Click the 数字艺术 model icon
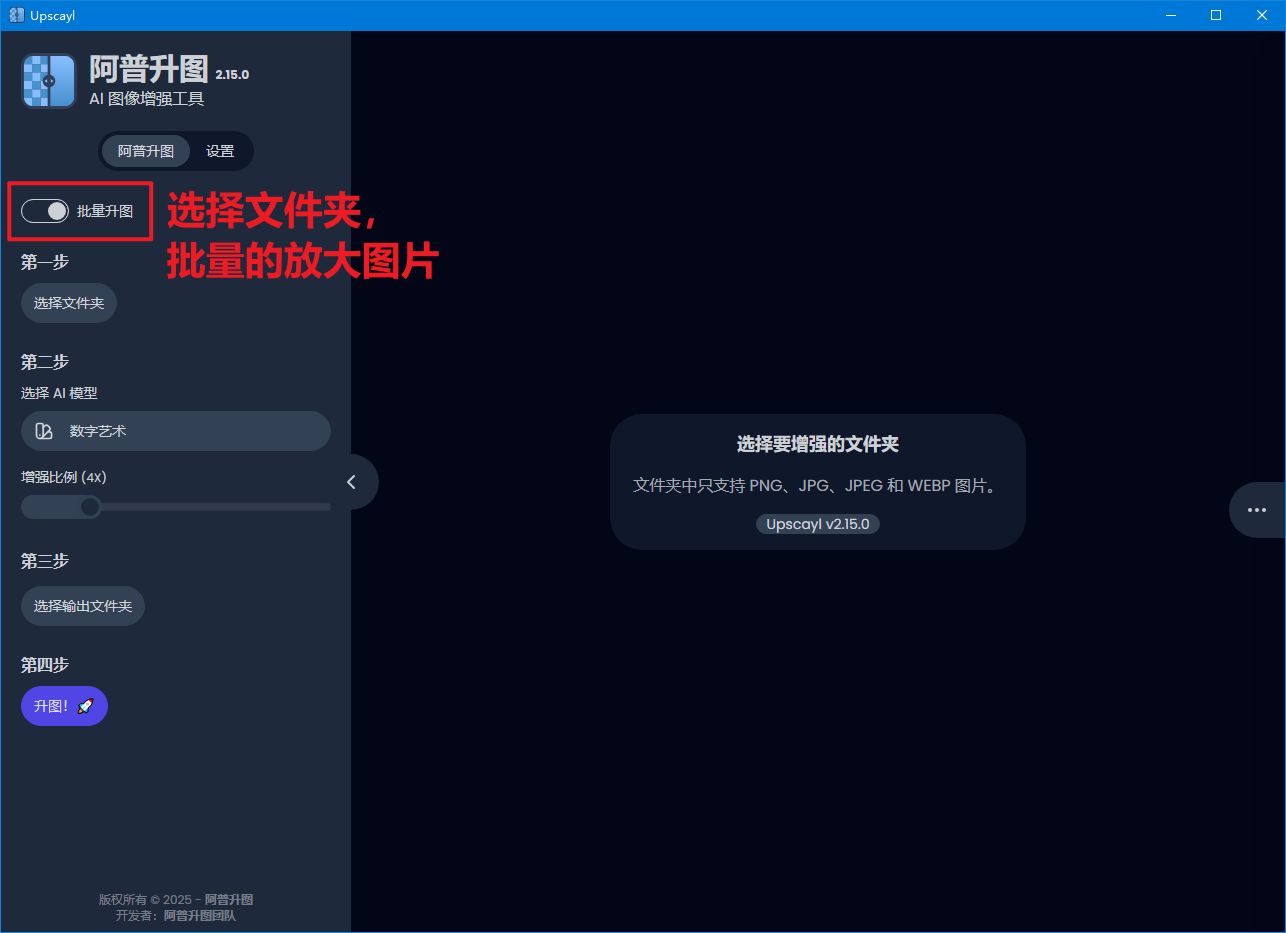 tap(44, 431)
